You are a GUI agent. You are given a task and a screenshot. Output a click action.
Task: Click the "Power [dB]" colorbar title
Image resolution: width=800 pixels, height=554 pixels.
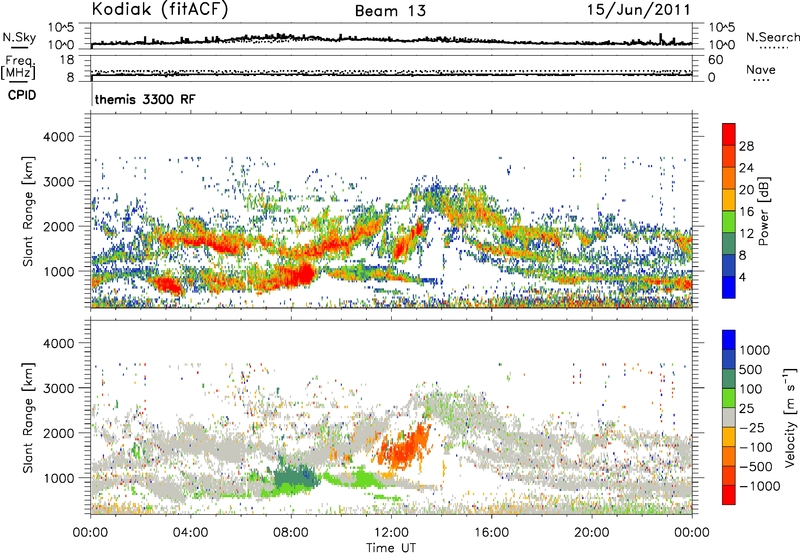click(x=763, y=211)
